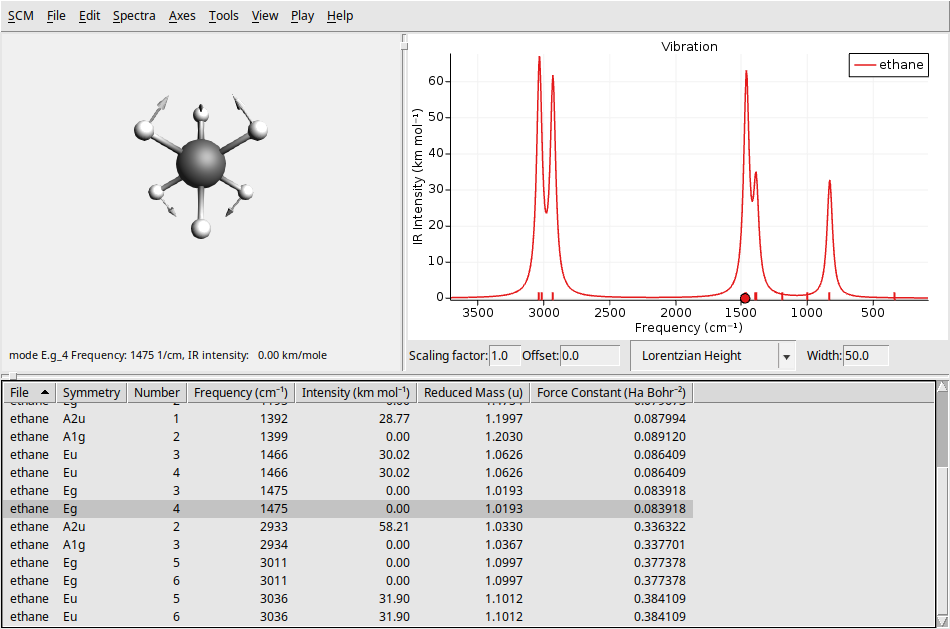The image size is (950, 629).
Task: Click the Offset input field
Action: [588, 355]
